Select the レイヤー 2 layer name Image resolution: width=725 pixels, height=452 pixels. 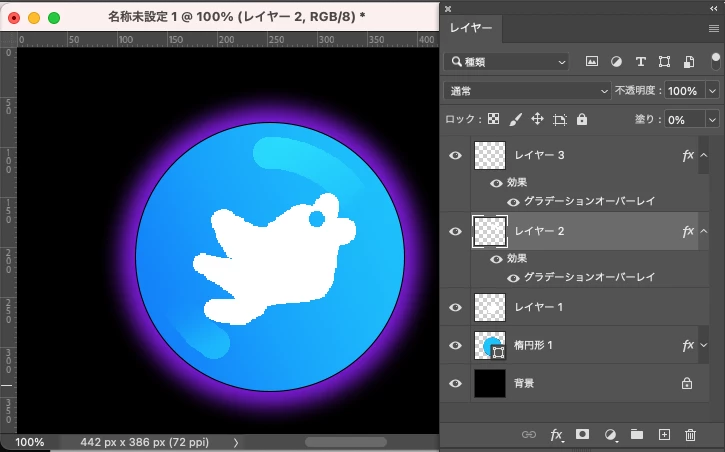click(x=539, y=231)
